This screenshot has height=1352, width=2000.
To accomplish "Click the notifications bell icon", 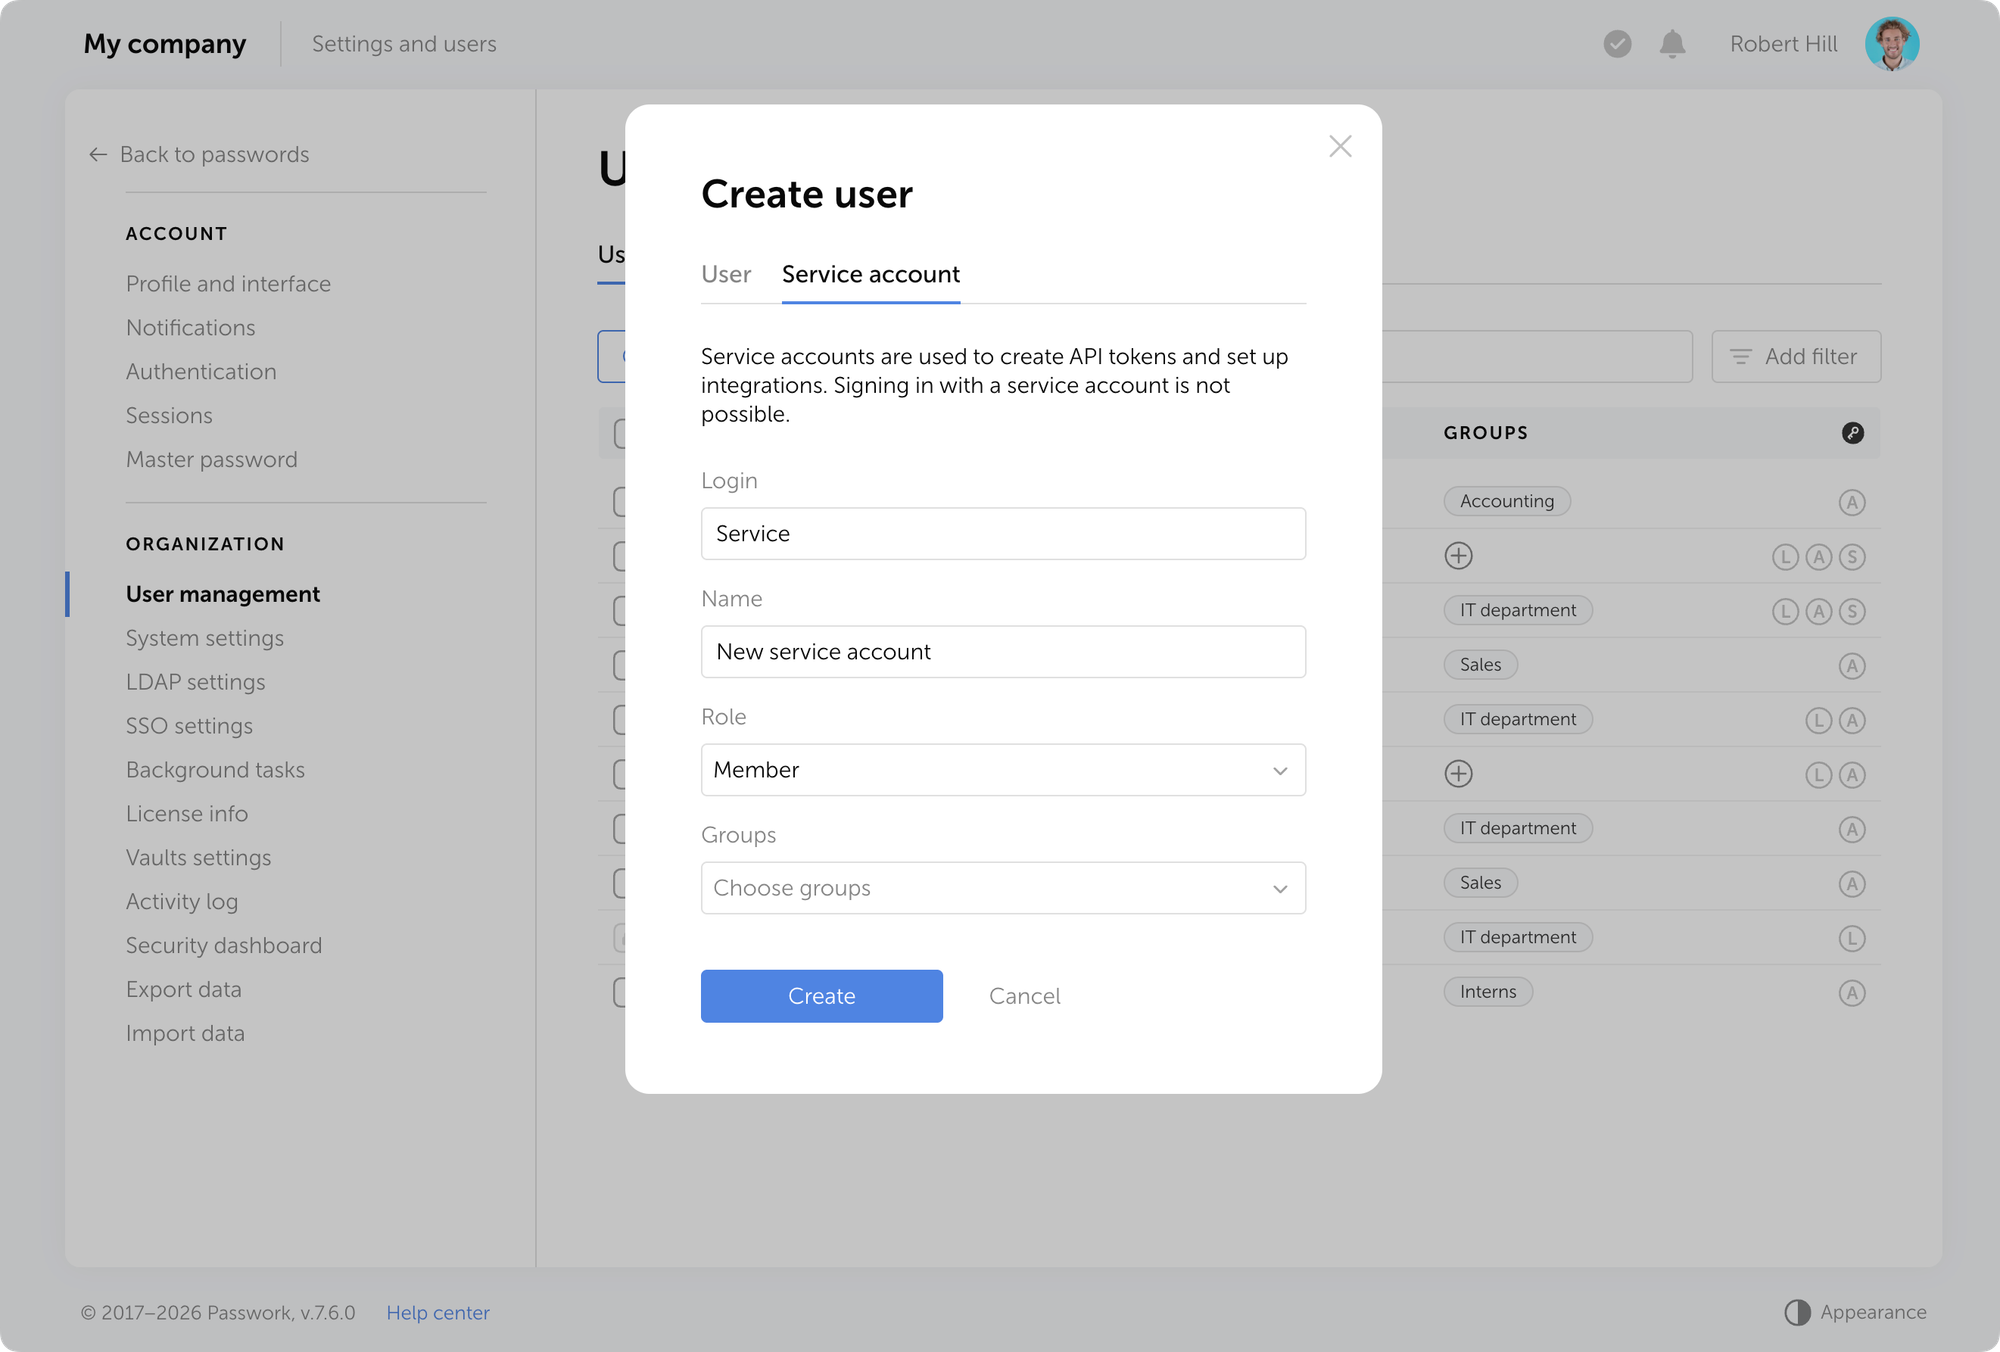I will [x=1672, y=44].
